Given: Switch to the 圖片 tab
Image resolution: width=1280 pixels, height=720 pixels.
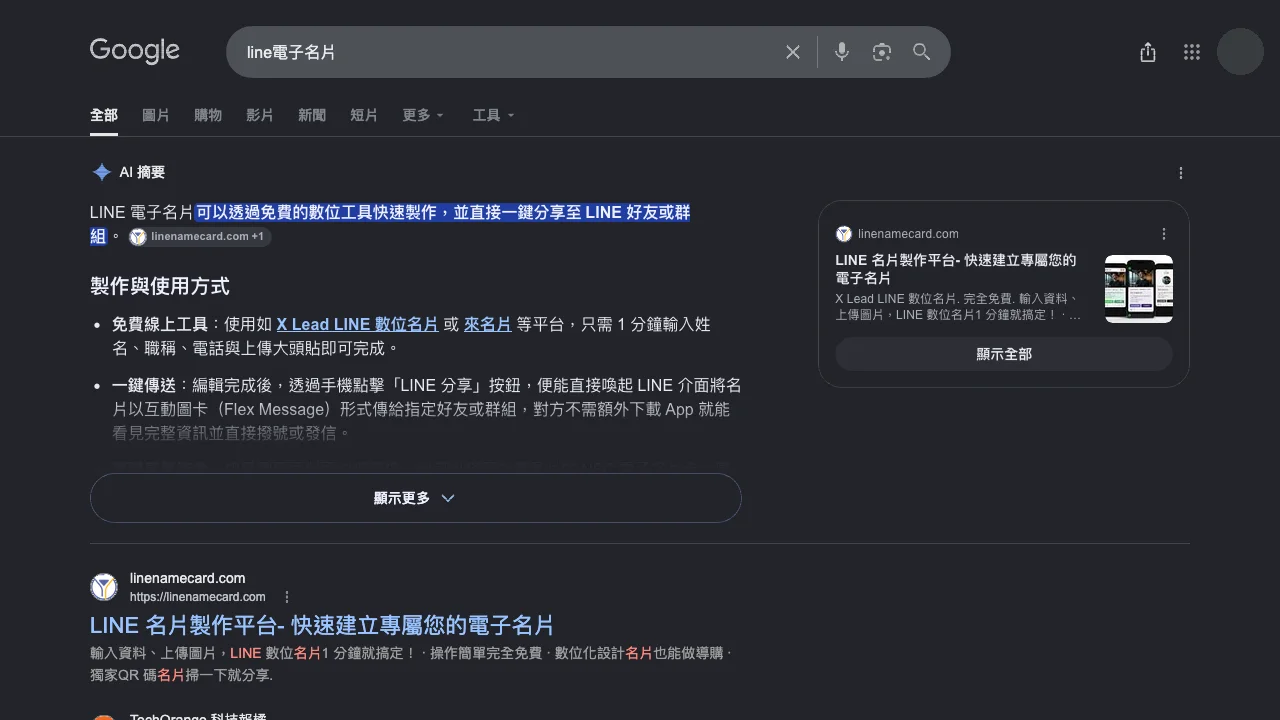Looking at the screenshot, I should pyautogui.click(x=156, y=115).
